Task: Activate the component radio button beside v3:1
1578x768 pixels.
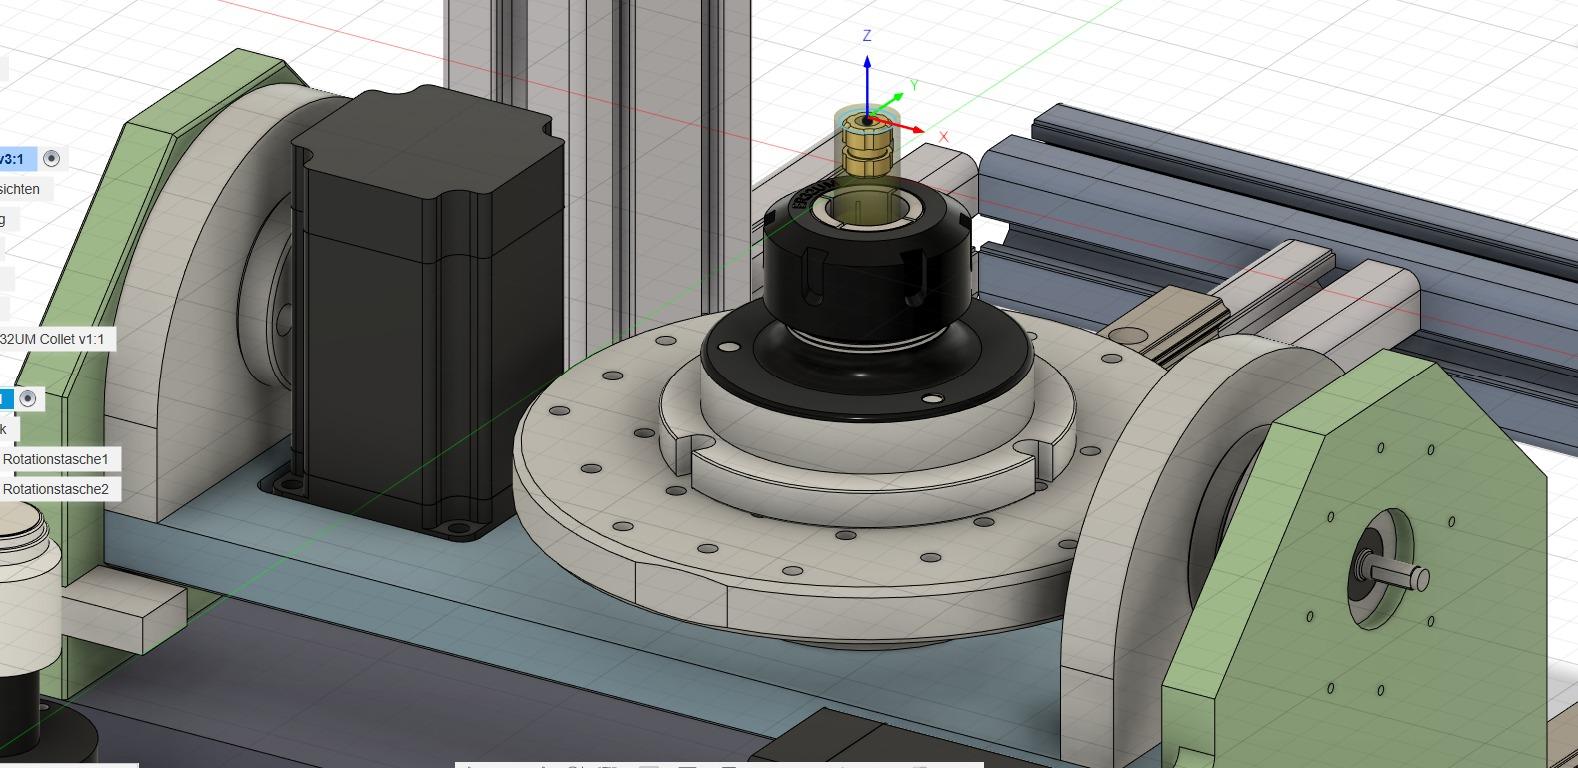Action: point(52,158)
